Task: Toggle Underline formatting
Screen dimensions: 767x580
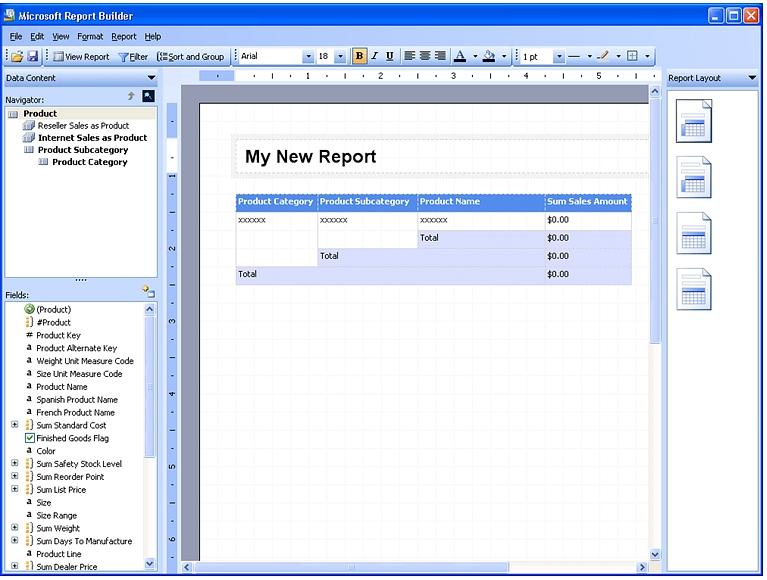Action: pyautogui.click(x=389, y=57)
